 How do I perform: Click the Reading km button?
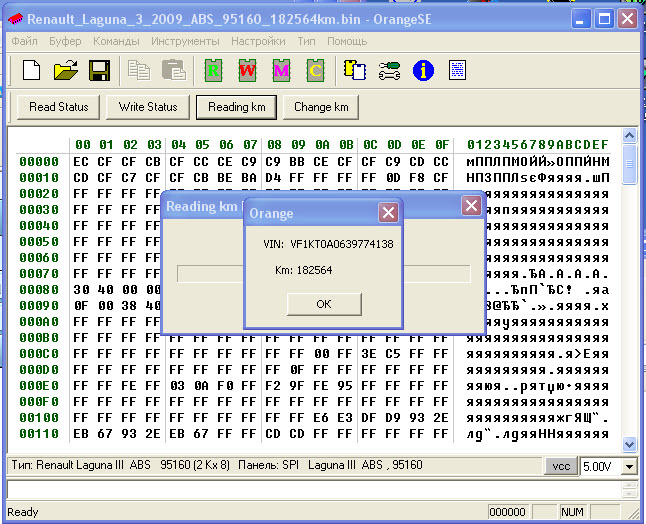(x=236, y=107)
